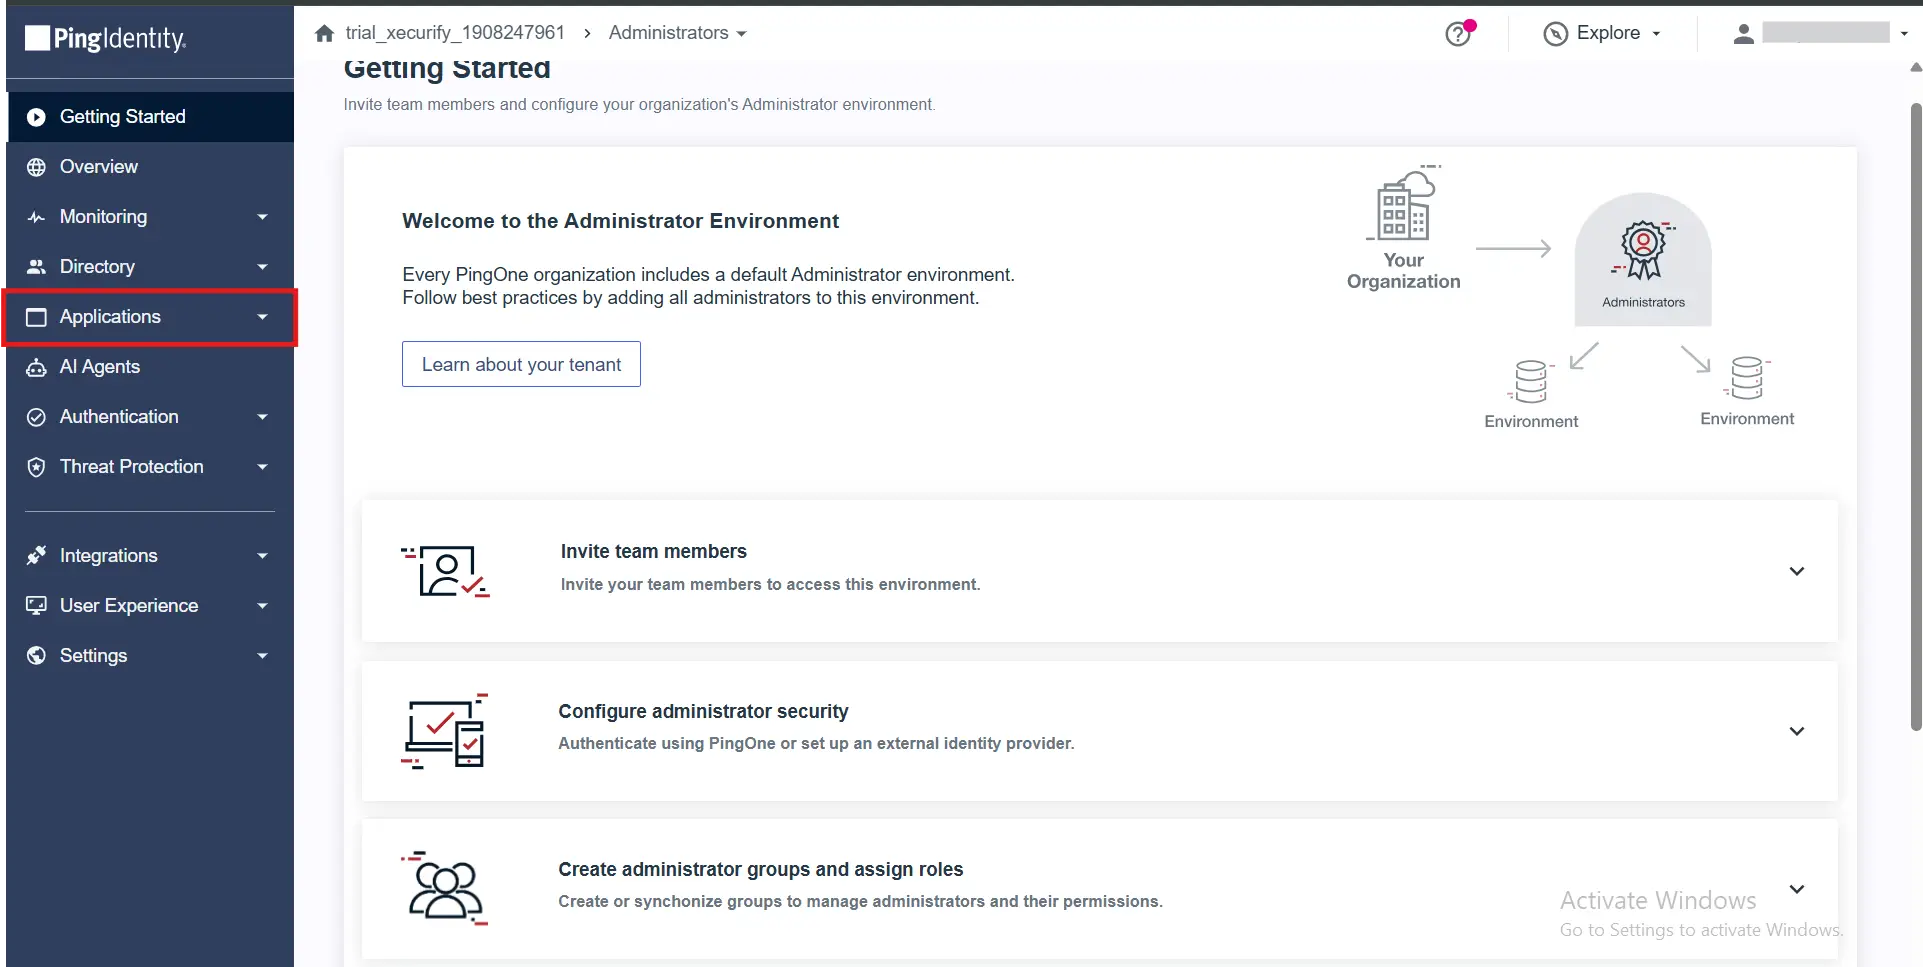1923x967 pixels.
Task: Select Getting Started in sidebar
Action: pos(150,117)
